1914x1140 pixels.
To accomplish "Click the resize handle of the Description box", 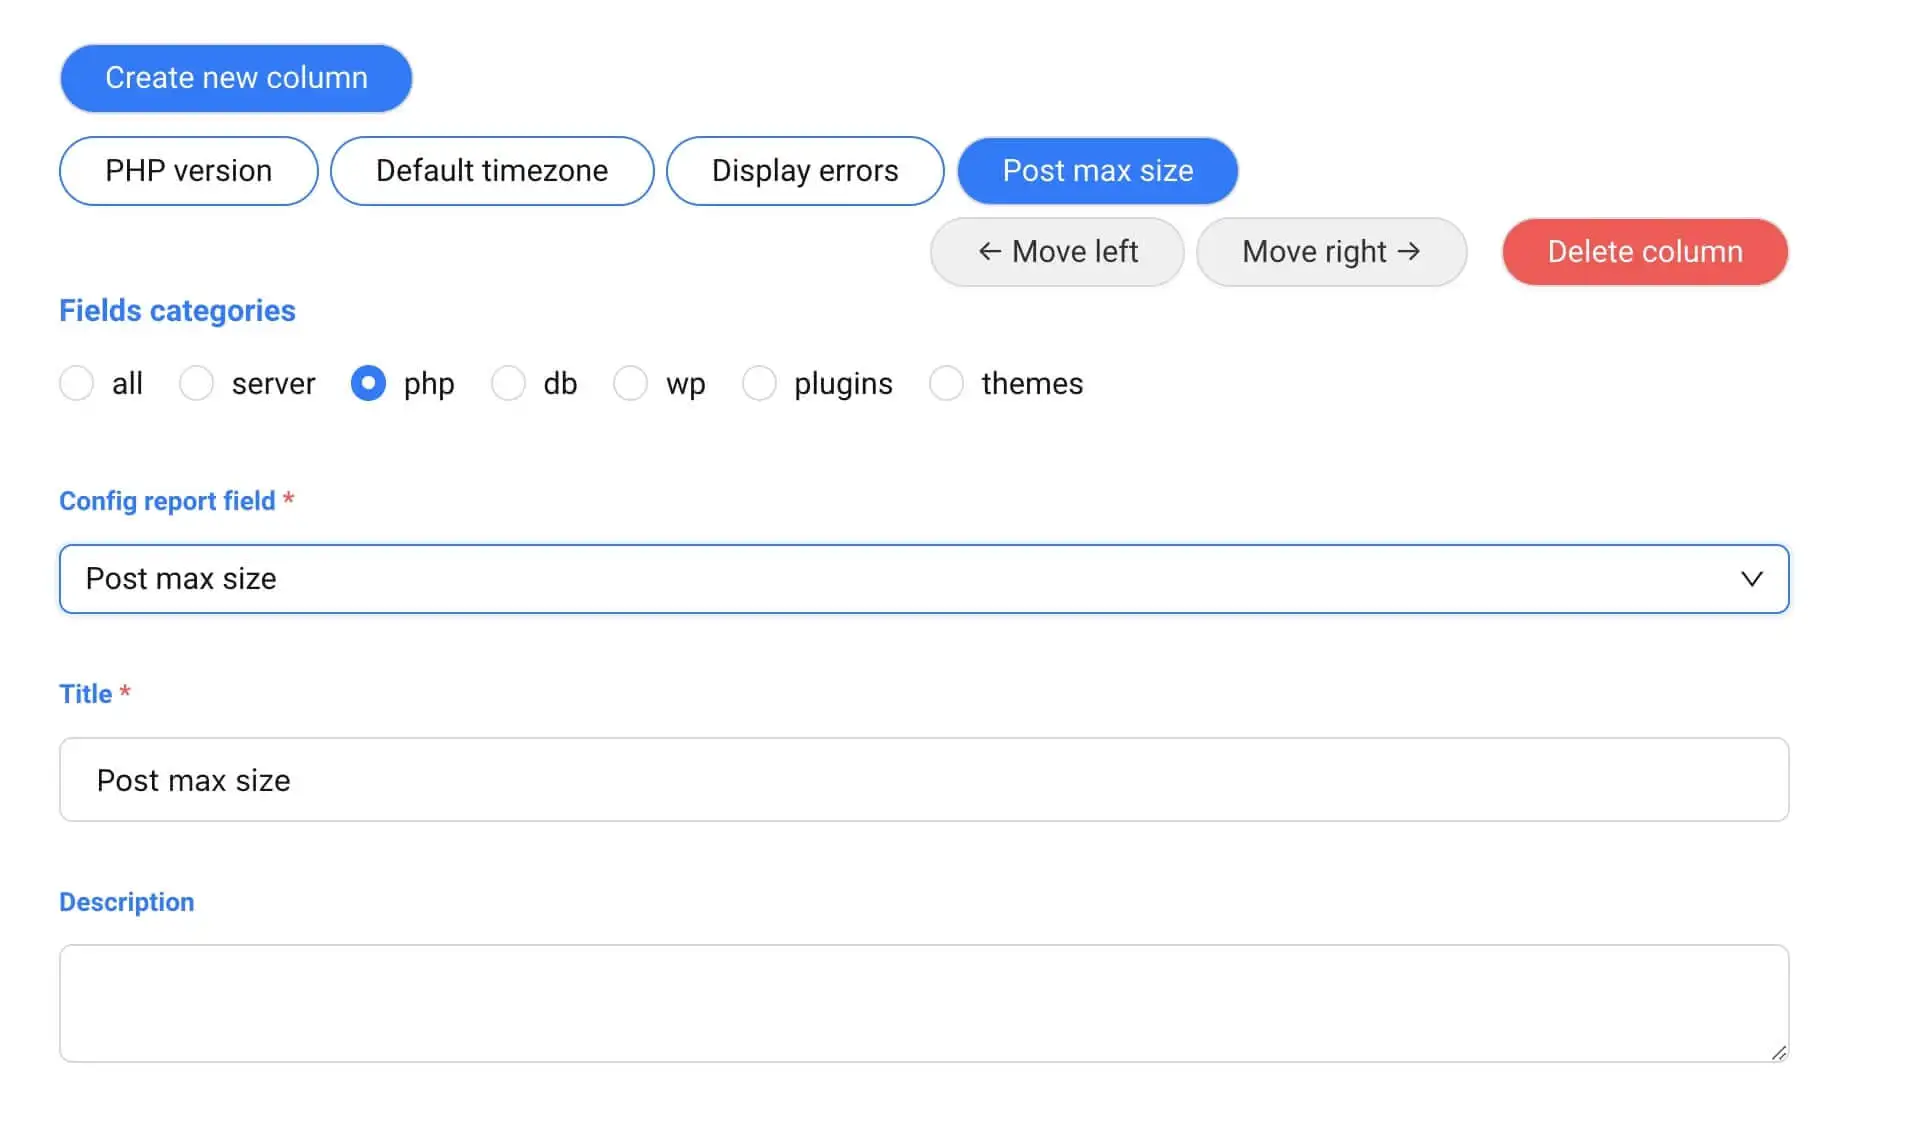I will 1779,1052.
